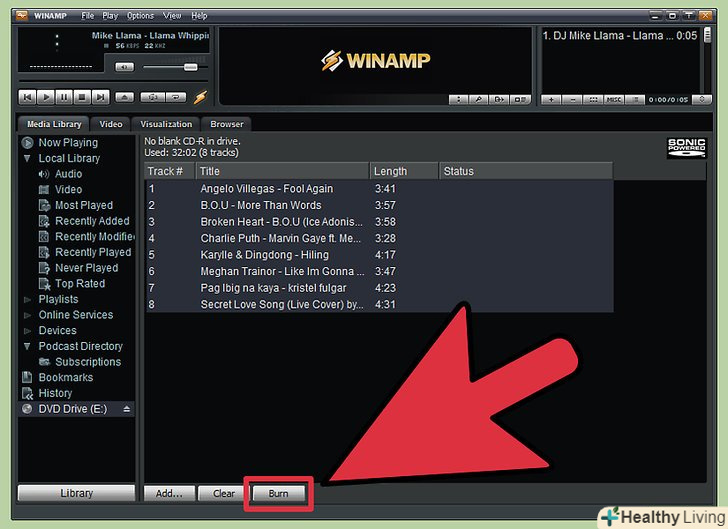The image size is (728, 529).
Task: Pause playback with the Pause button
Action: tap(64, 97)
